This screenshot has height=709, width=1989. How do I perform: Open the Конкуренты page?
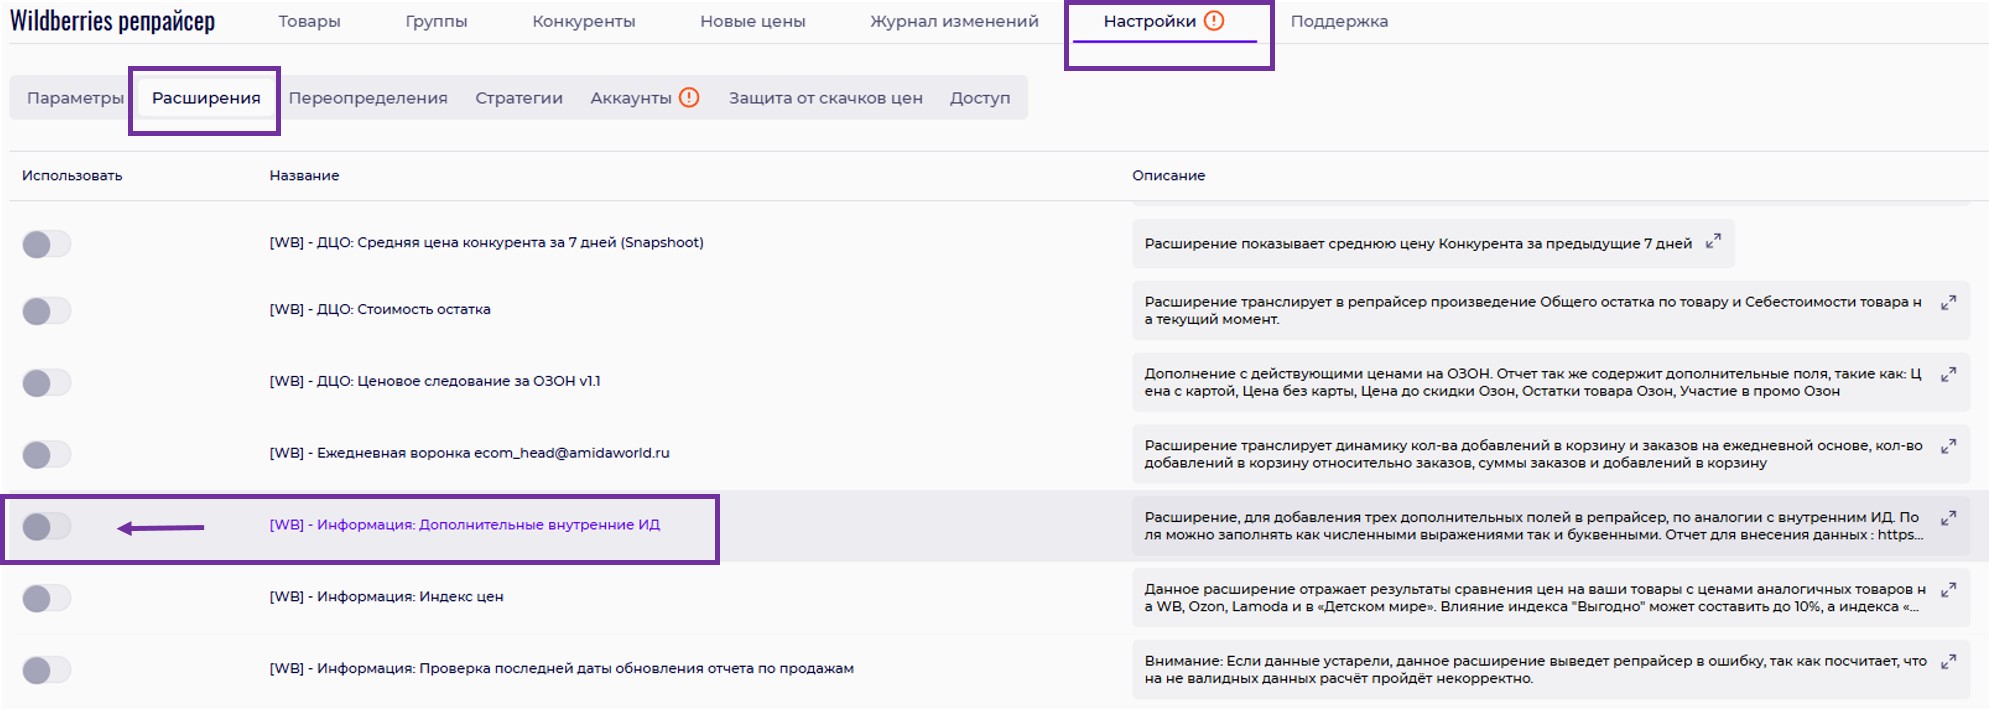(583, 21)
